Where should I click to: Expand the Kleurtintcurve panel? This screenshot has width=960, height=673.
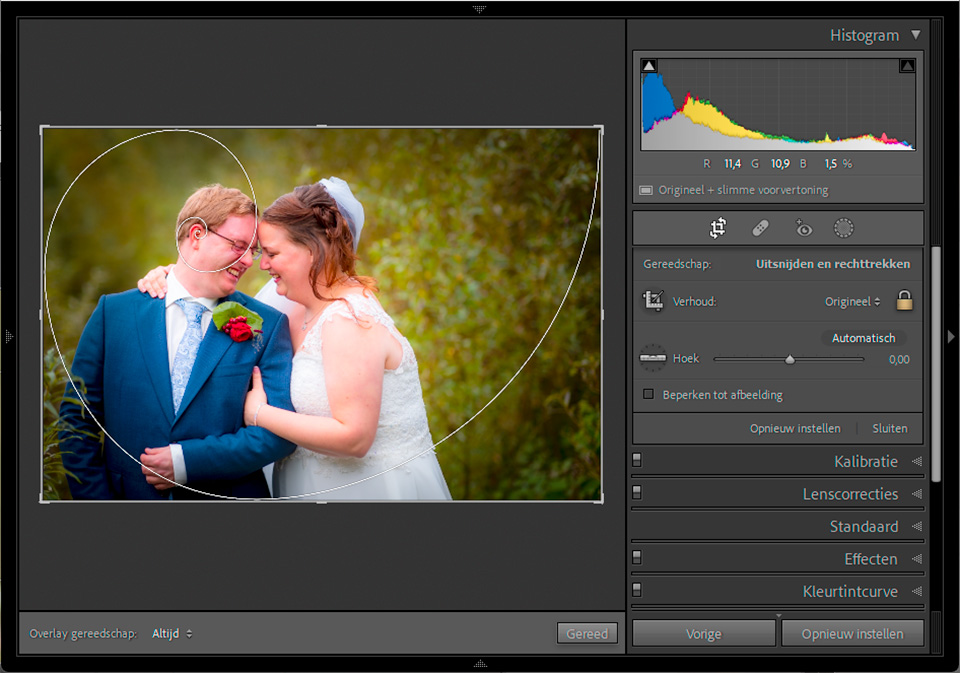pos(917,591)
